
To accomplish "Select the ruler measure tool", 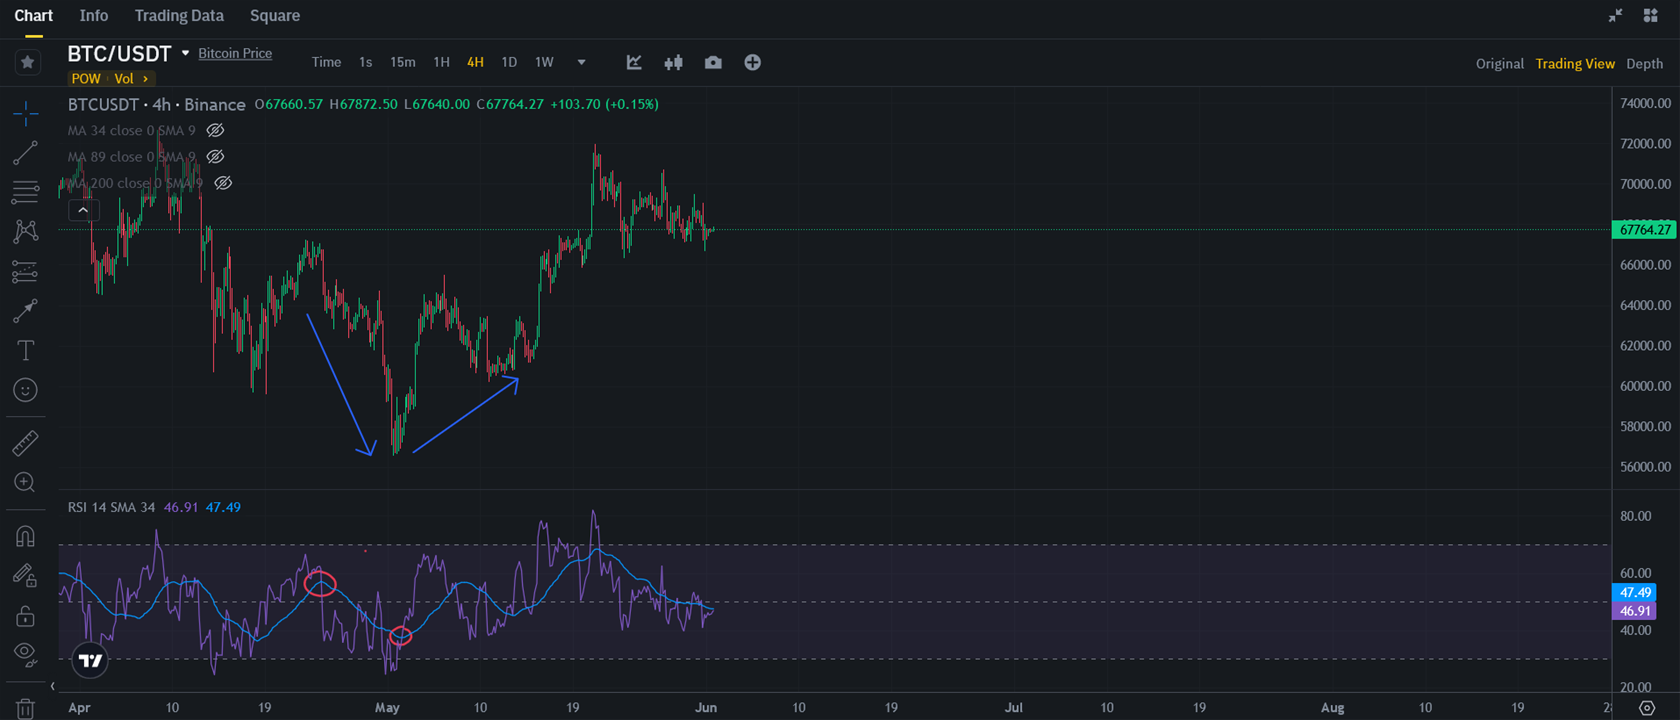I will tap(26, 443).
